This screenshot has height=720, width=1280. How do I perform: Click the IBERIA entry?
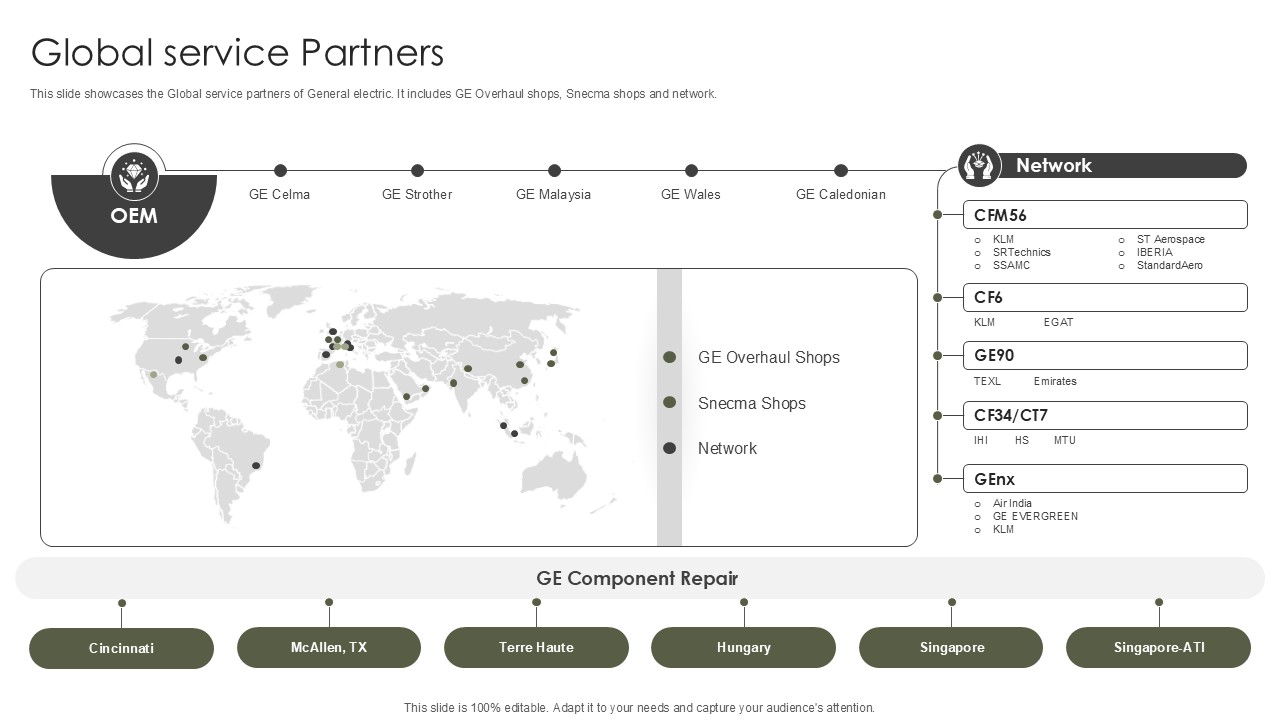point(1155,252)
